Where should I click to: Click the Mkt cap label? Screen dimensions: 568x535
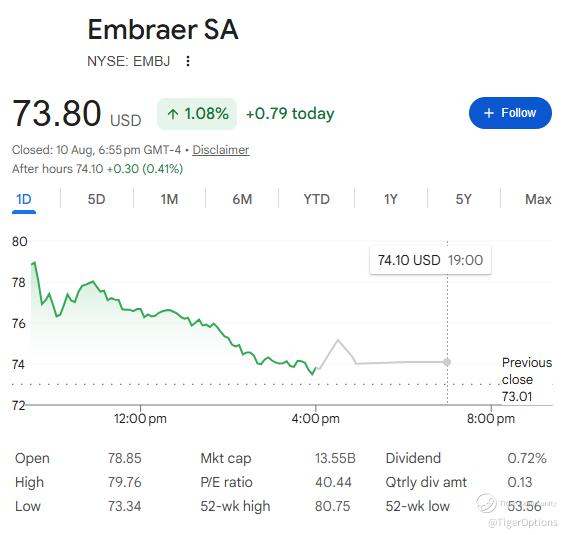(x=226, y=458)
